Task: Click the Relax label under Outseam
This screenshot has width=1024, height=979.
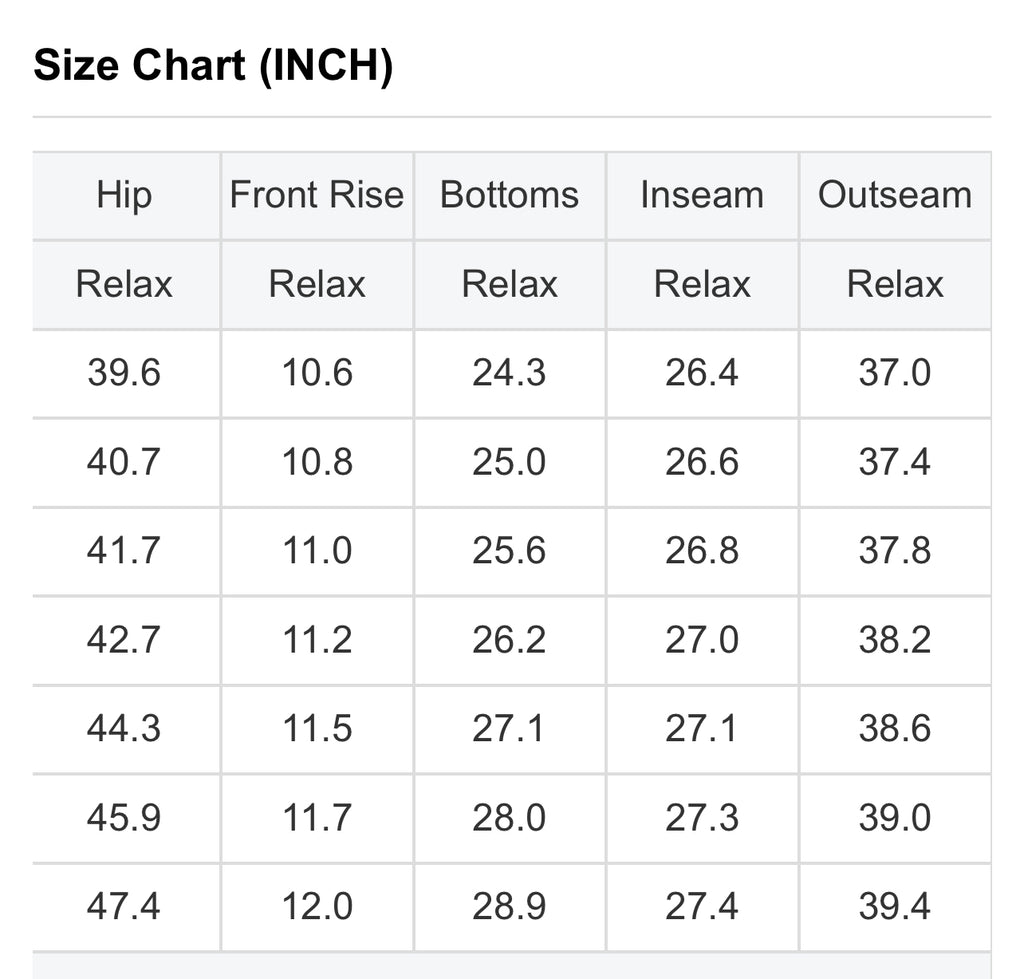Action: point(895,285)
